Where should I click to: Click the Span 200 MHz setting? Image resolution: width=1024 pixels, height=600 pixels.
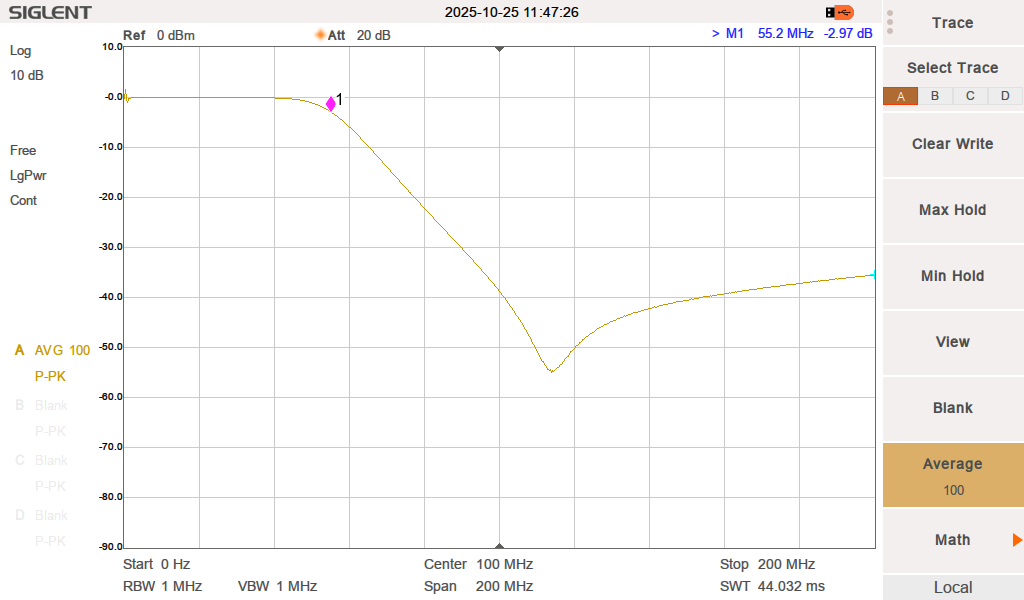[x=478, y=586]
